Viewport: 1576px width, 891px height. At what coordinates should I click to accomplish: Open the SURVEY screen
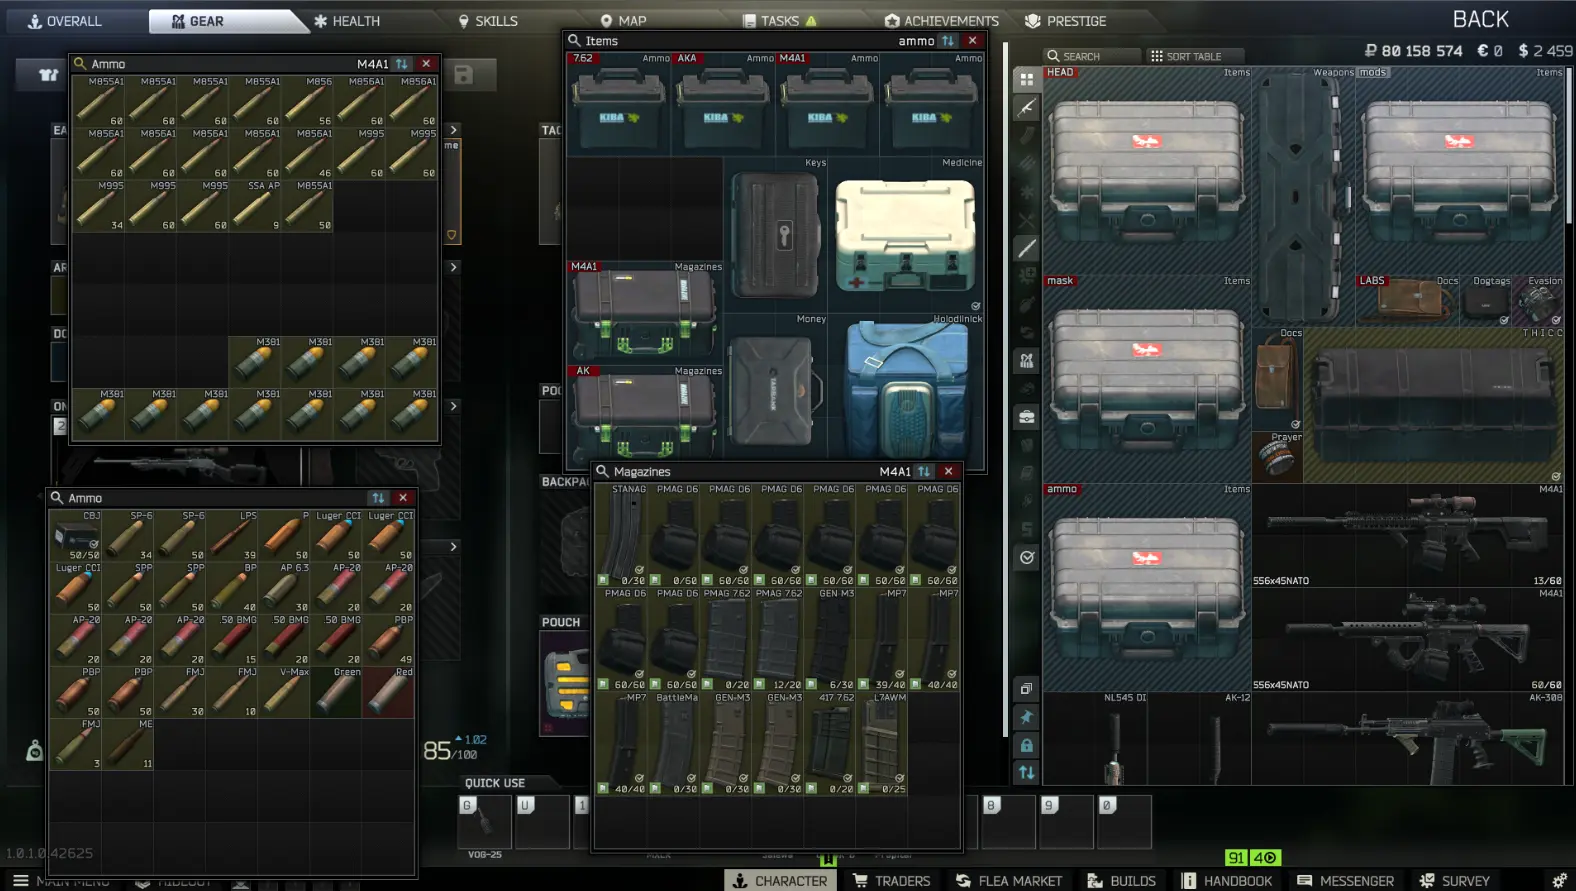[x=1455, y=881]
